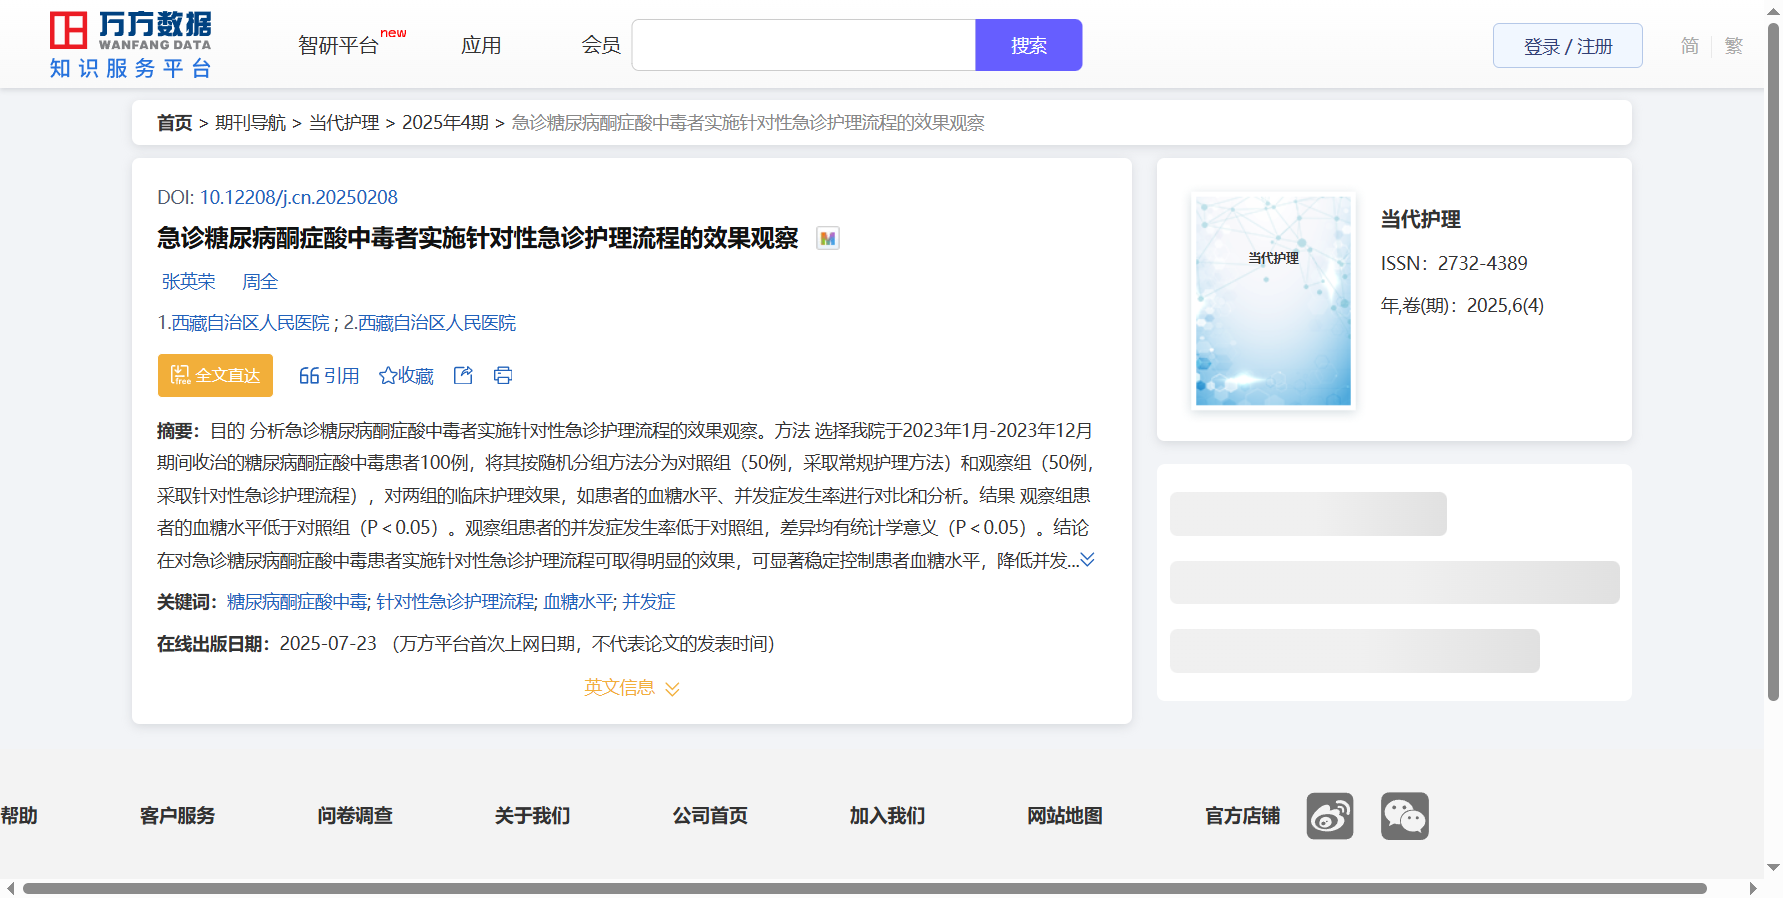
Task: Switch to simplified Chinese 简
Action: pos(1689,46)
